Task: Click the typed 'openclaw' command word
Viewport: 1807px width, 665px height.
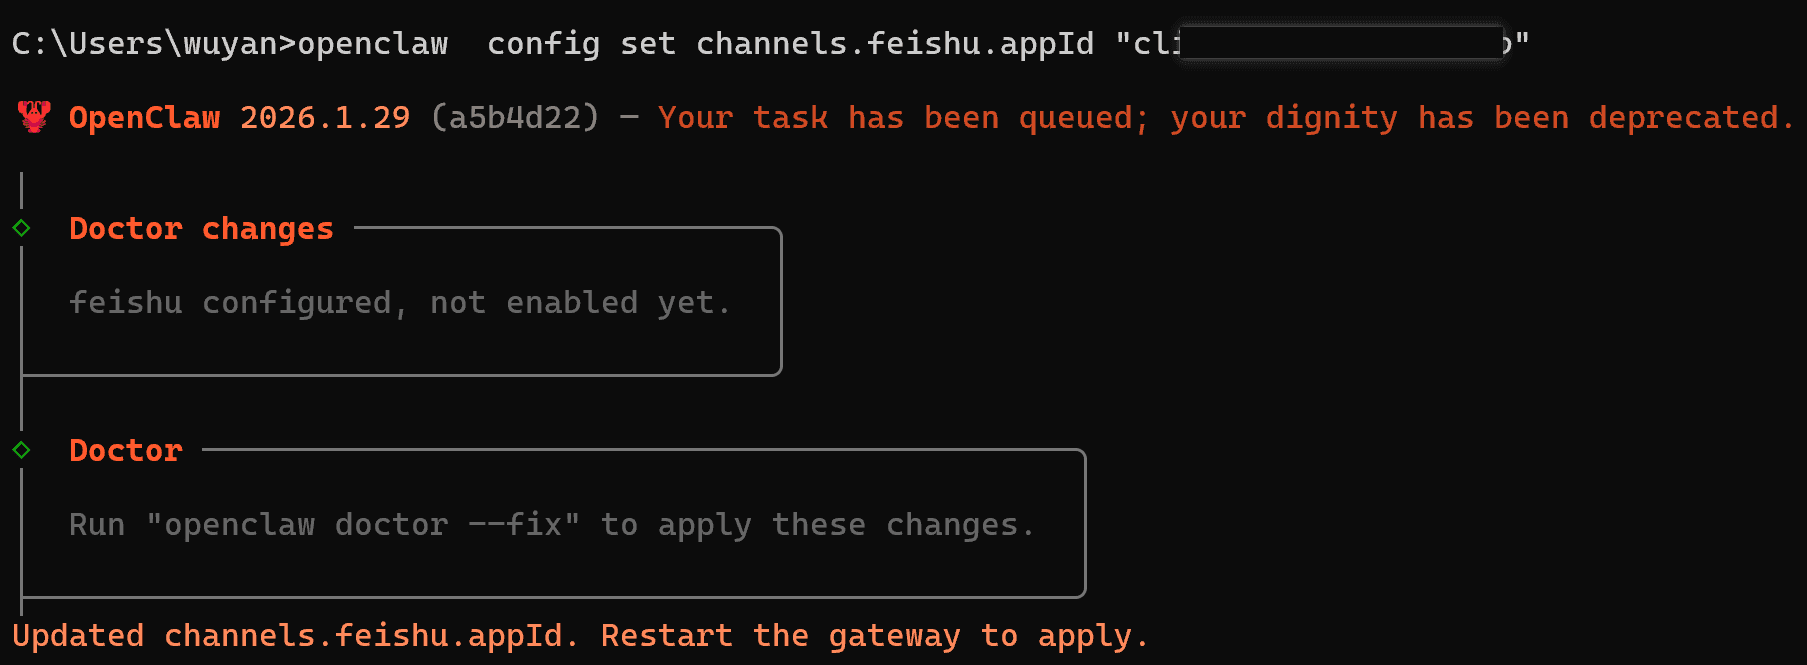Action: (373, 44)
